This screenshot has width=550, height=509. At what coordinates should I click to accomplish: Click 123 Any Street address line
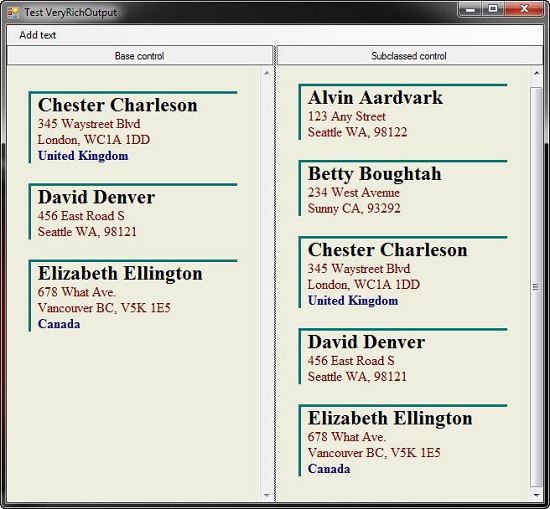pos(347,116)
